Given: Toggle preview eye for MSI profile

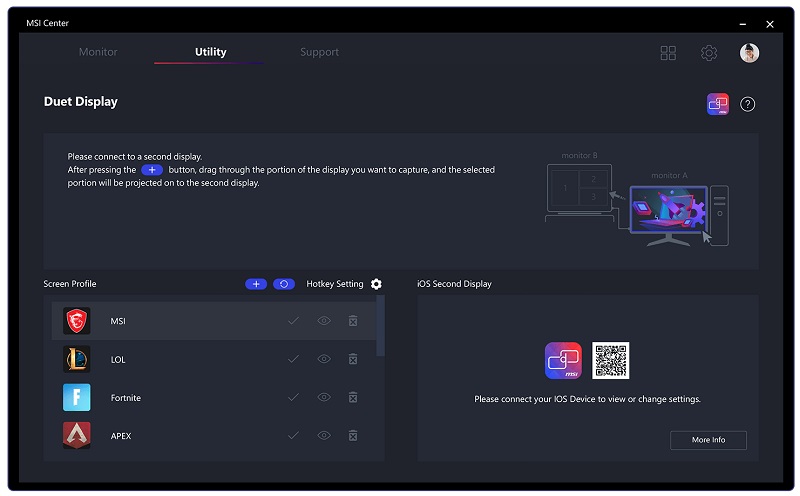Looking at the screenshot, I should [324, 320].
